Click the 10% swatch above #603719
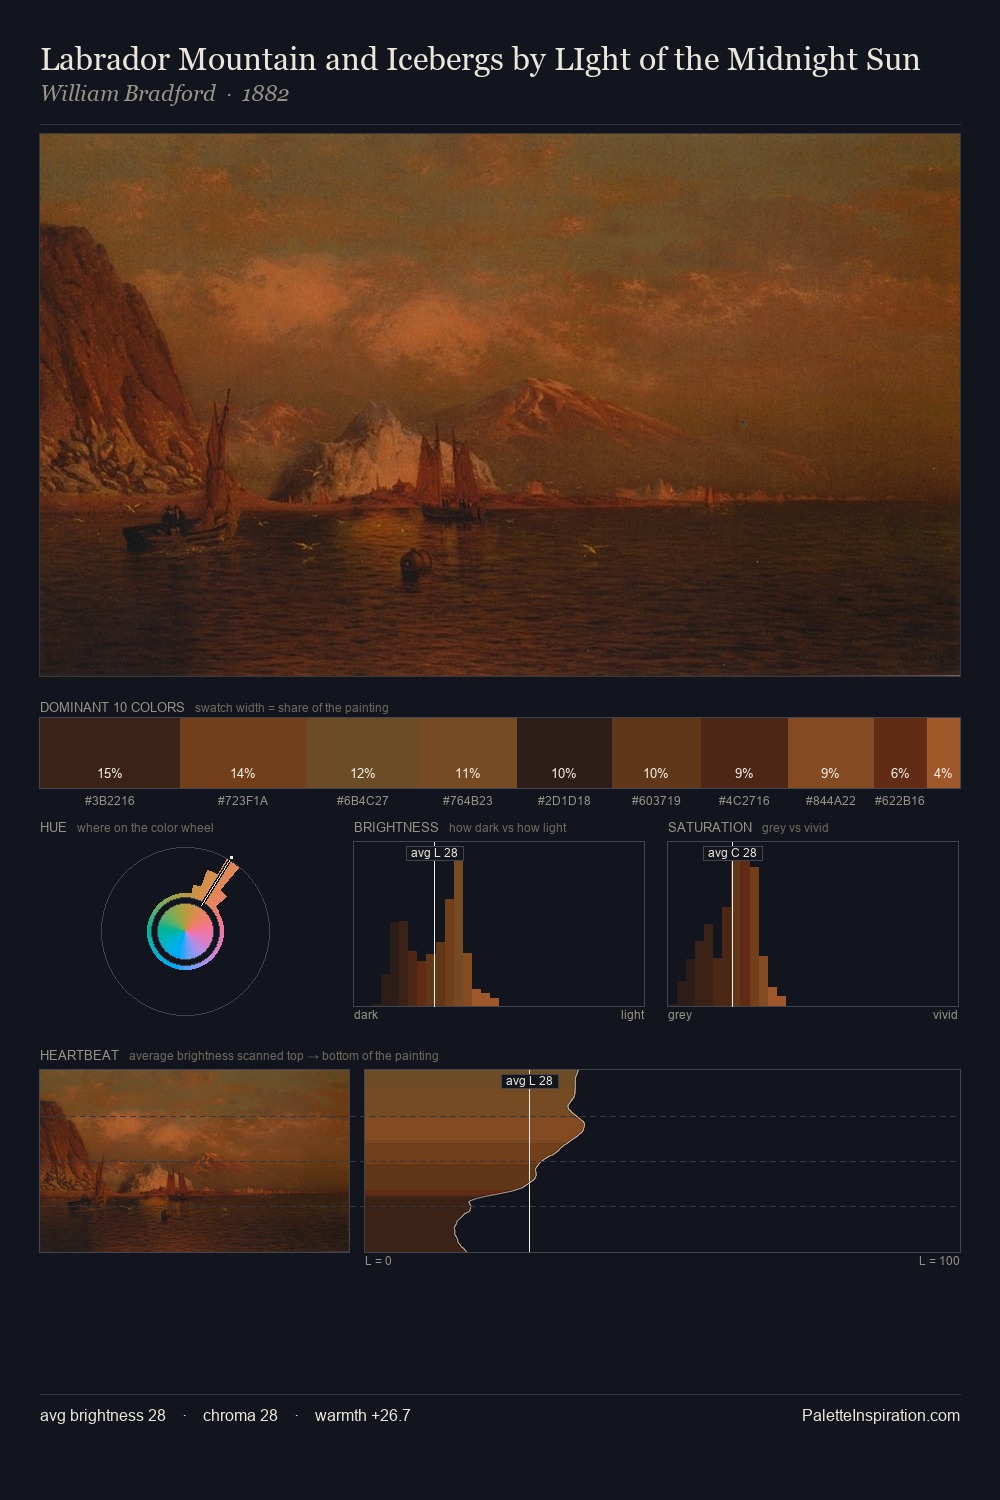 [x=656, y=753]
